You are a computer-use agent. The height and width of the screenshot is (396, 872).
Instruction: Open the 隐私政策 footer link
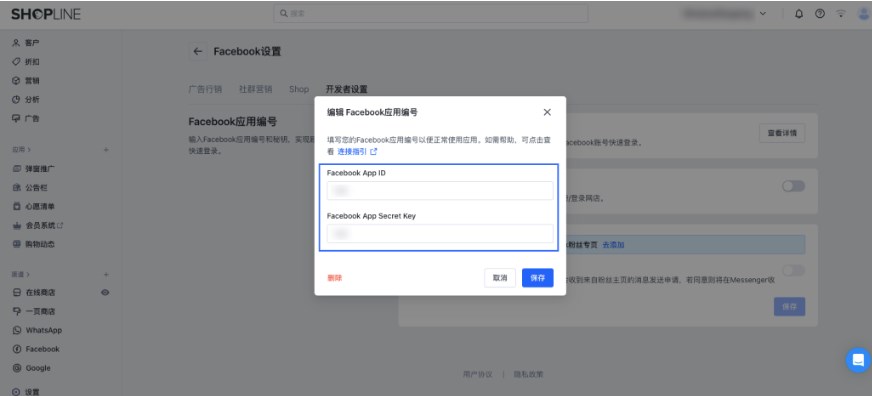click(528, 374)
